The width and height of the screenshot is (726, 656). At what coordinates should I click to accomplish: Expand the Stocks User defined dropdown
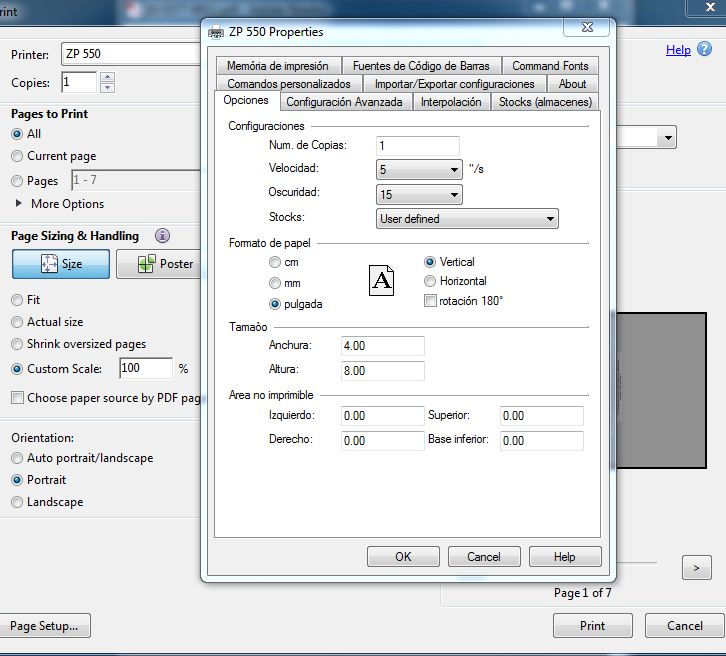click(x=467, y=219)
